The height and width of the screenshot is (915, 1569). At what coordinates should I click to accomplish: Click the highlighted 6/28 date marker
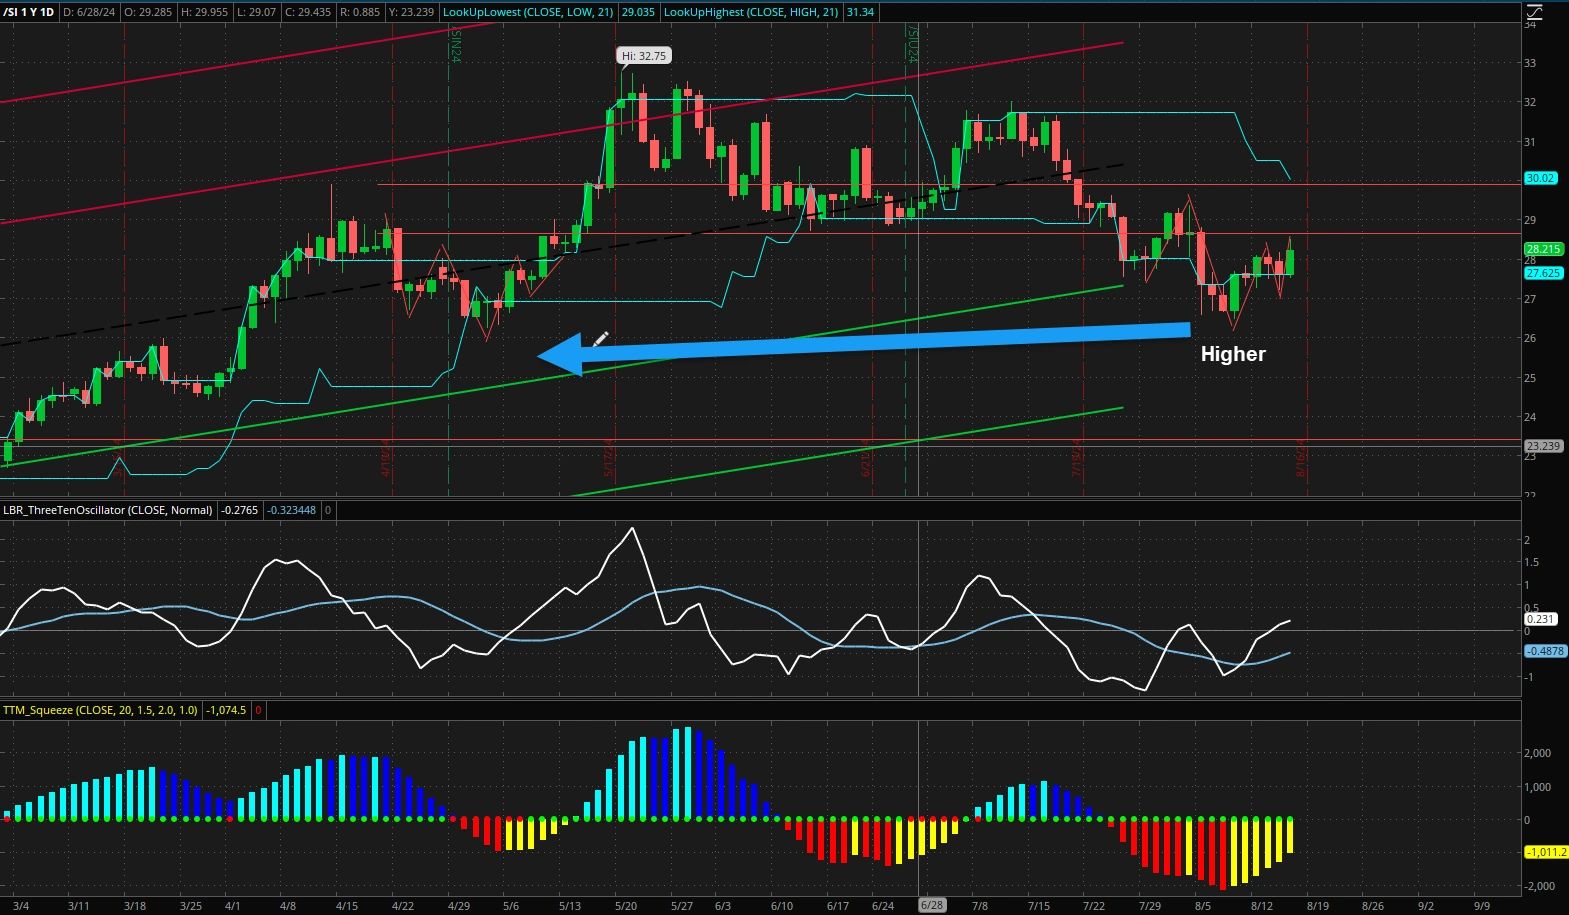[x=932, y=905]
